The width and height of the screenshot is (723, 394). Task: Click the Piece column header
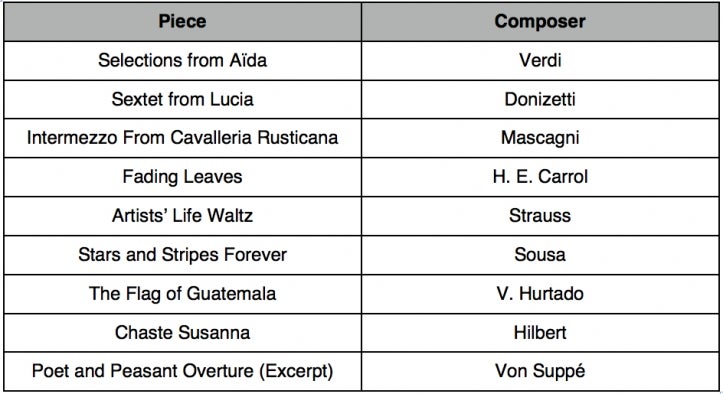click(183, 22)
